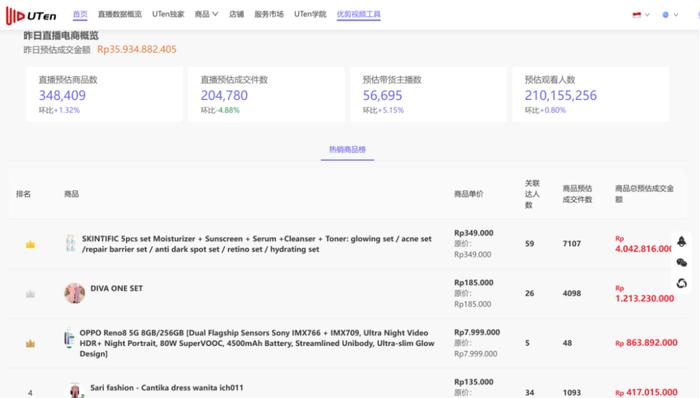Click the Rp 1.213.230.000 total amount
700x398 pixels.
click(x=645, y=294)
